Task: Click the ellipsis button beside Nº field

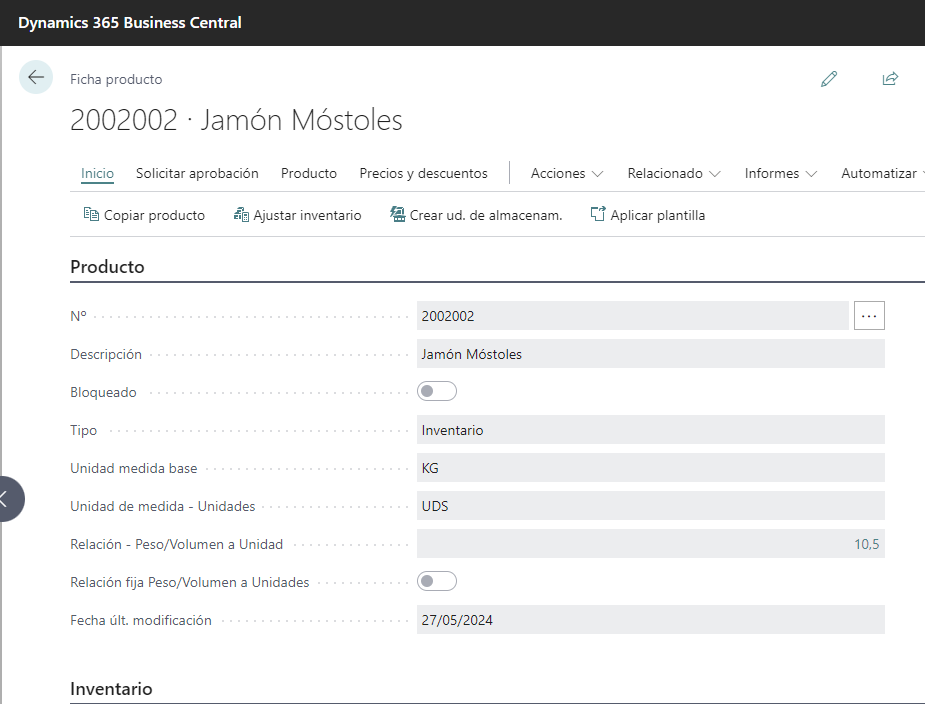Action: tap(869, 316)
